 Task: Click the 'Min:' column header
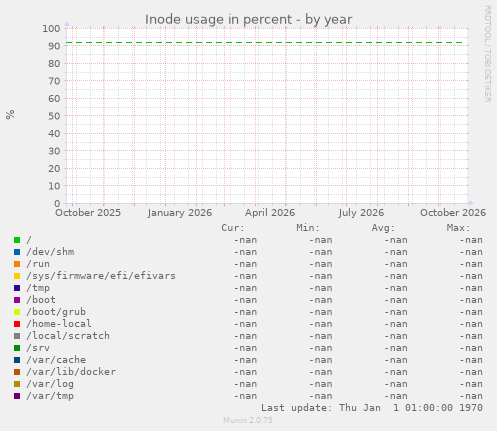click(308, 228)
